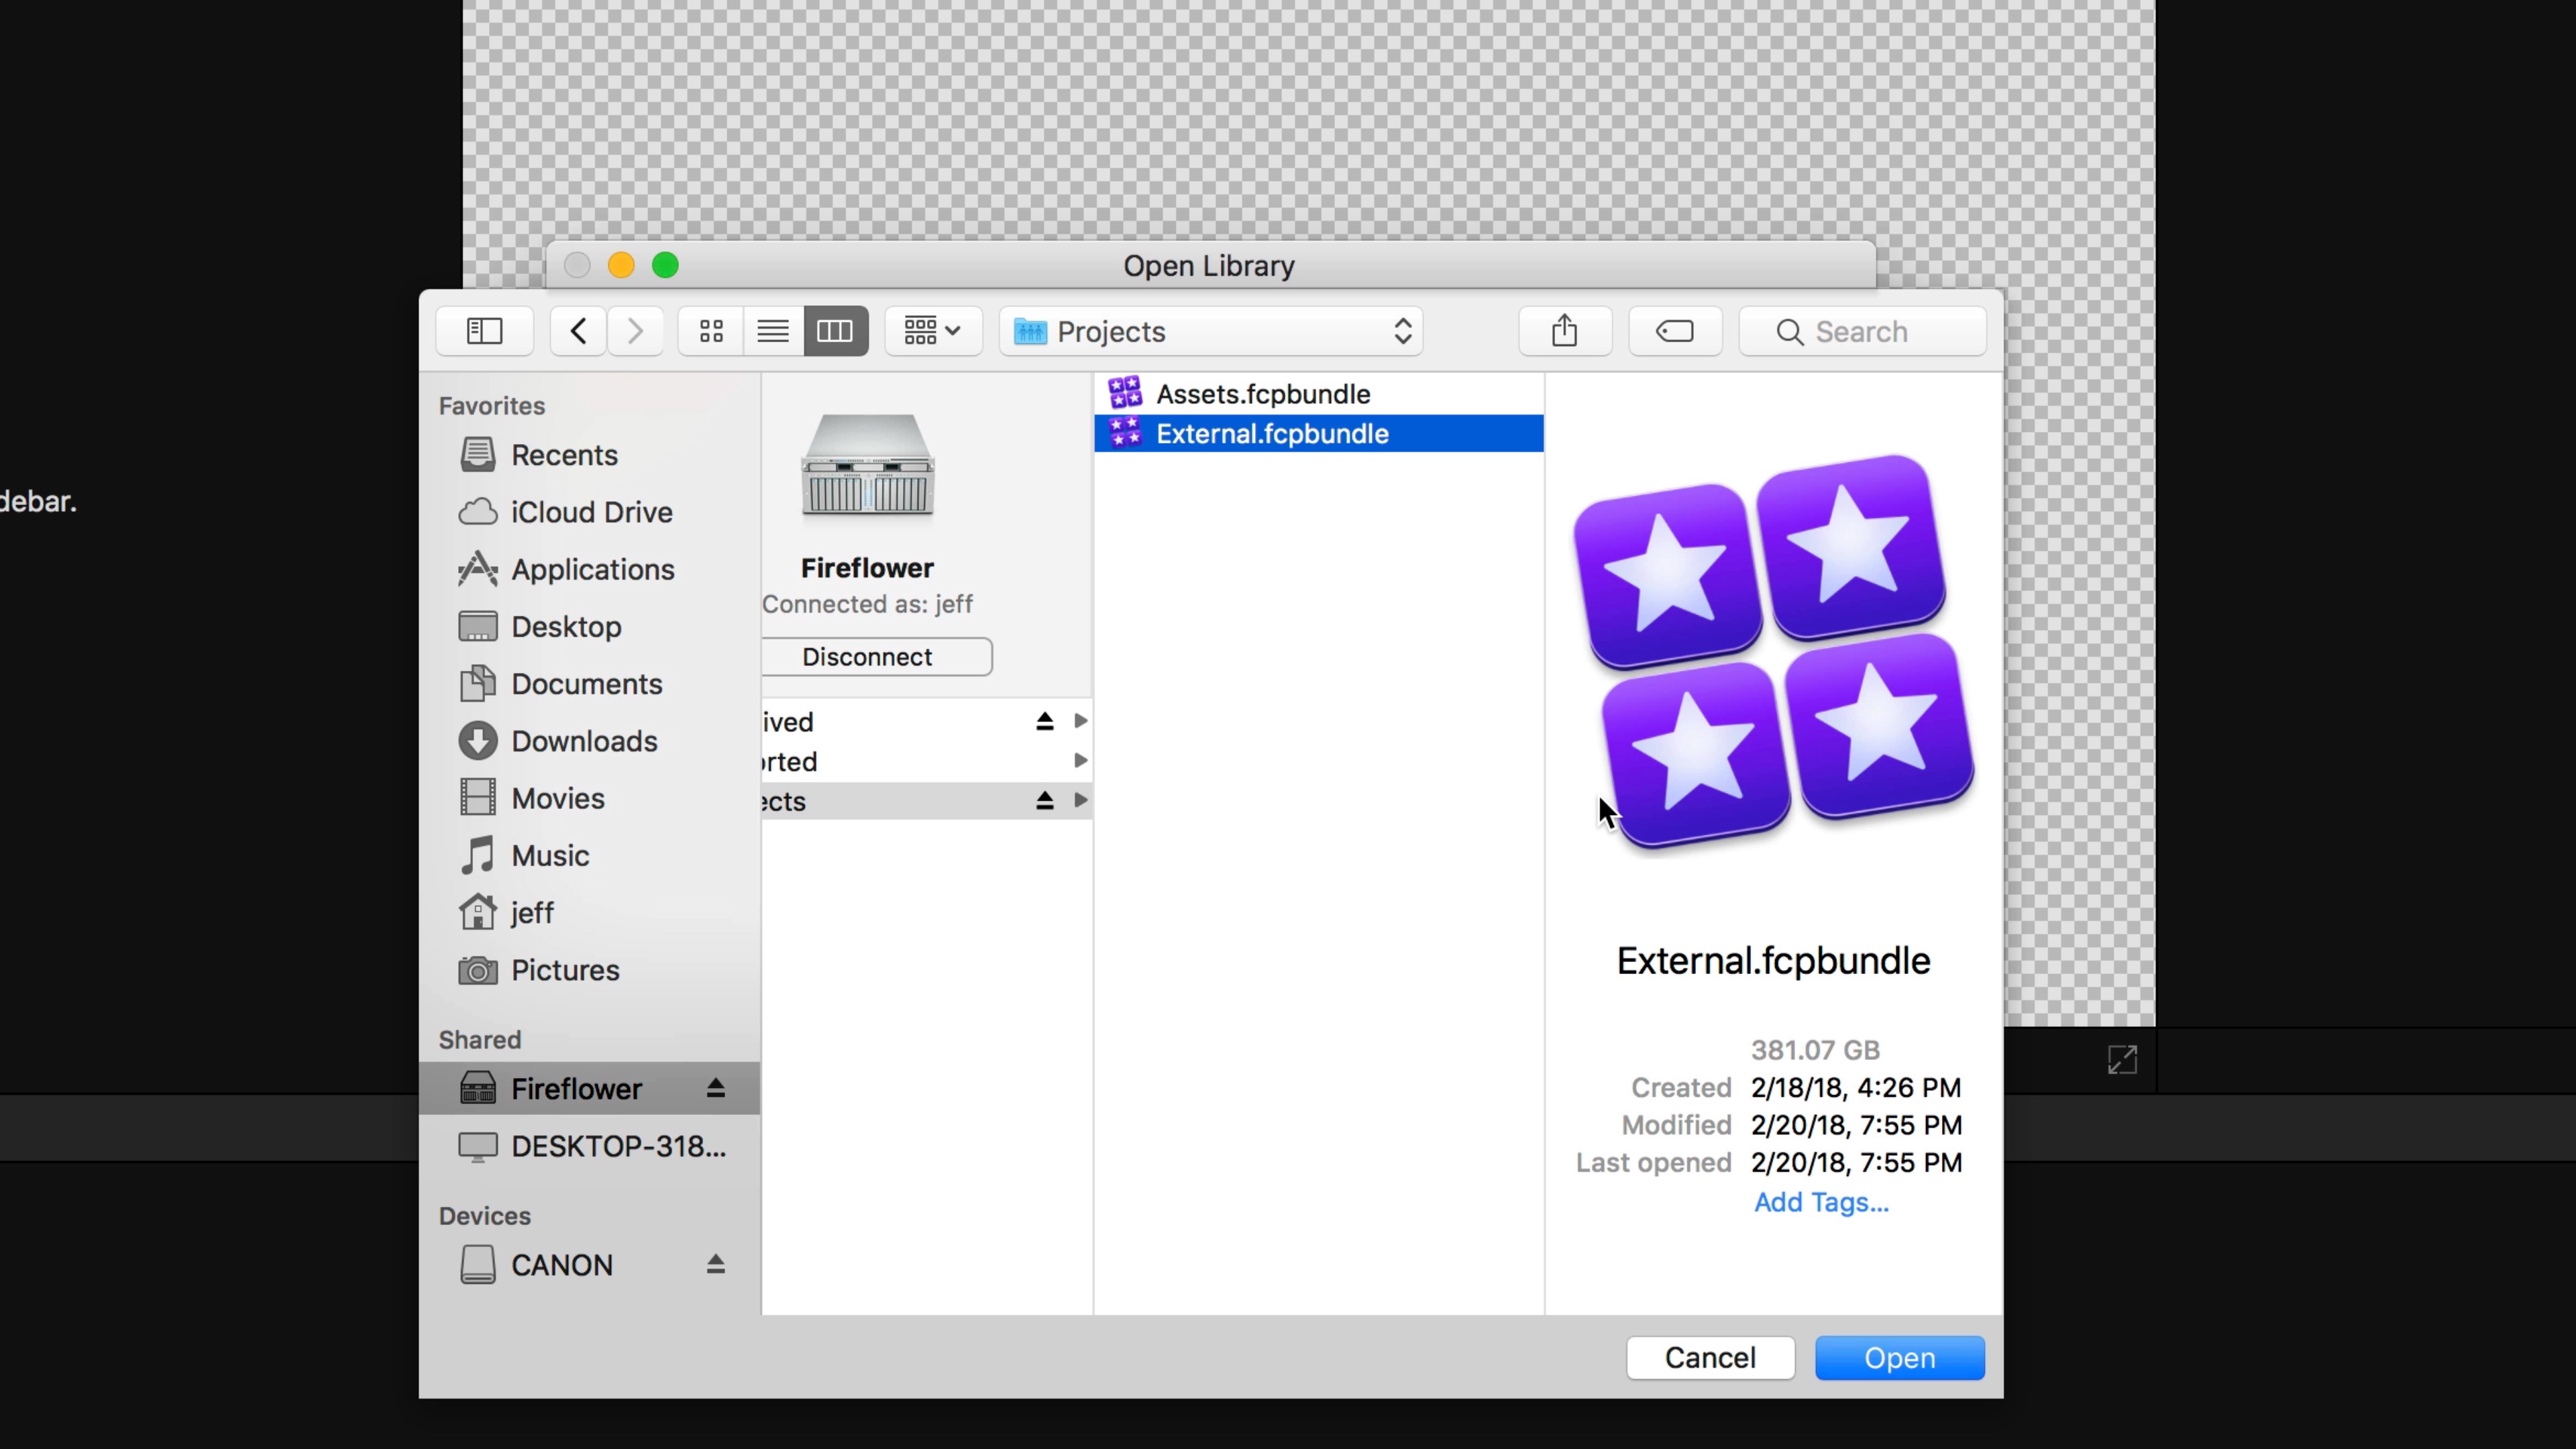The width and height of the screenshot is (2576, 1449).
Task: Select Assets.fcpbundle in the file list
Action: 1263,394
